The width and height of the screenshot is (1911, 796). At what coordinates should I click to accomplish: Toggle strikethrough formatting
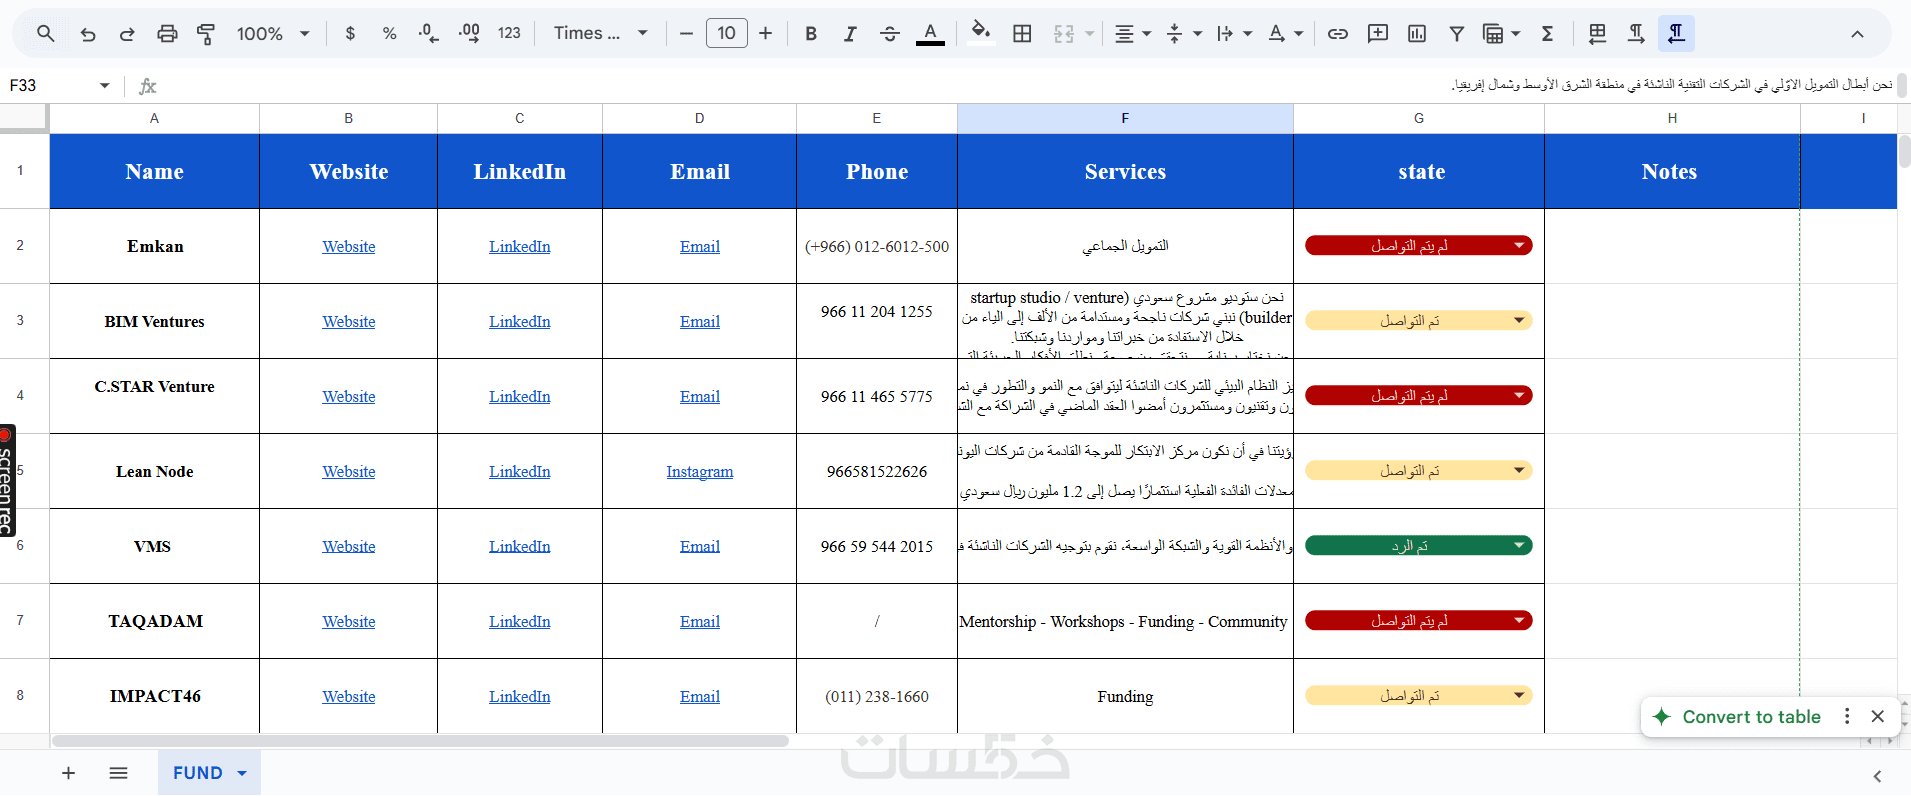[890, 34]
